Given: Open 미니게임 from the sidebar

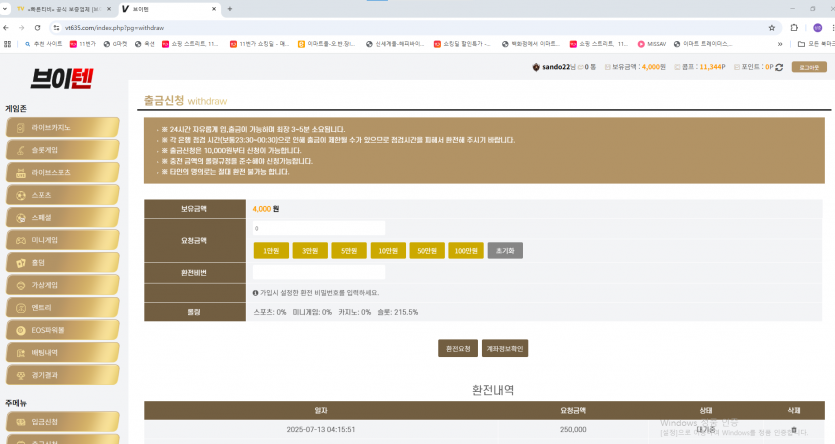Looking at the screenshot, I should click(x=62, y=240).
